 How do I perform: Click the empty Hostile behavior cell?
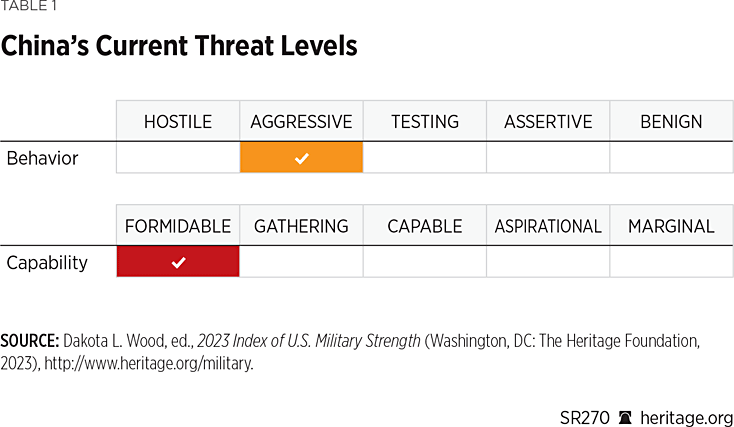point(178,158)
